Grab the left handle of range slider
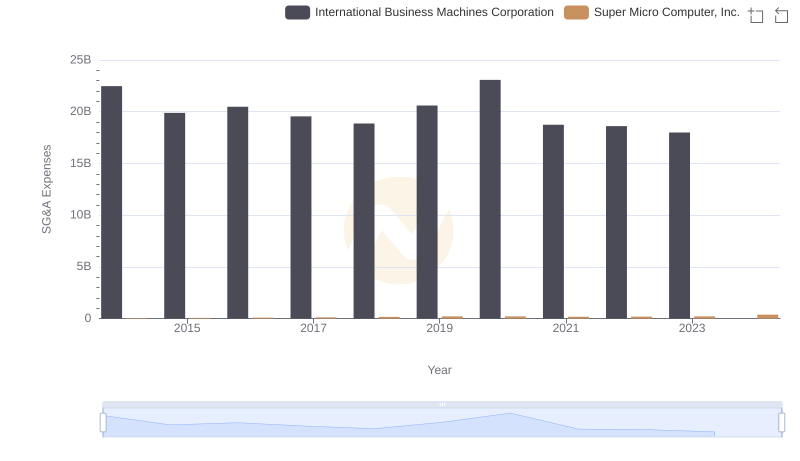This screenshot has width=800, height=461. [103, 423]
